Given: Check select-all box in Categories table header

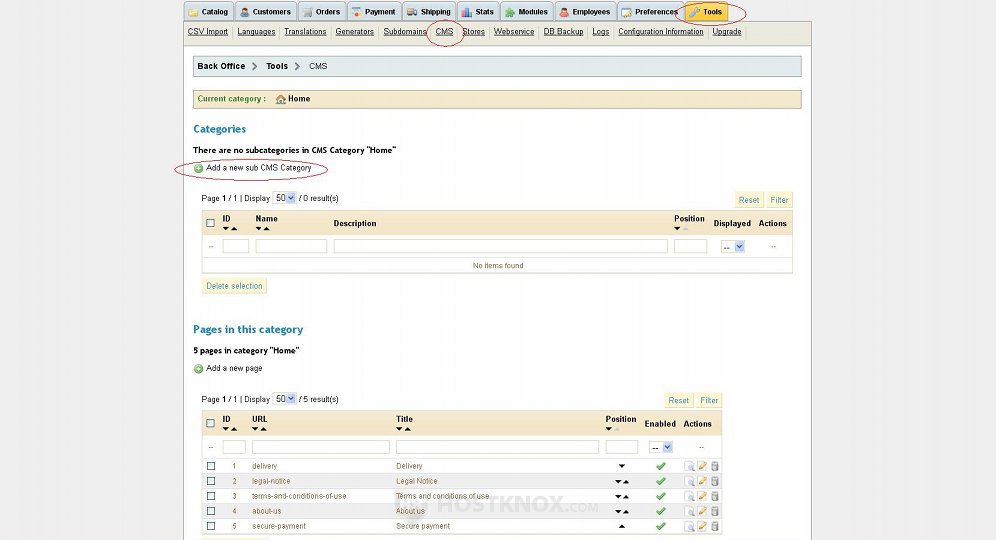Looking at the screenshot, I should [x=210, y=223].
